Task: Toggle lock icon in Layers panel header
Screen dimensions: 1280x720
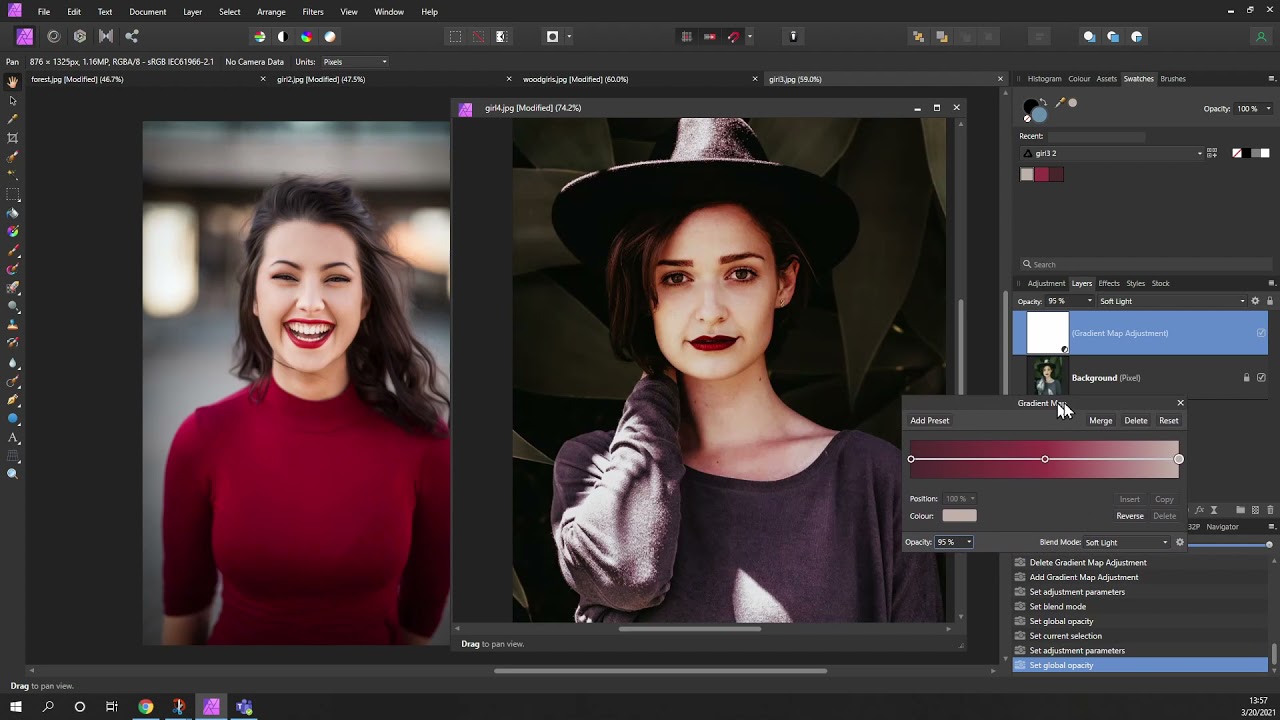Action: click(1270, 301)
